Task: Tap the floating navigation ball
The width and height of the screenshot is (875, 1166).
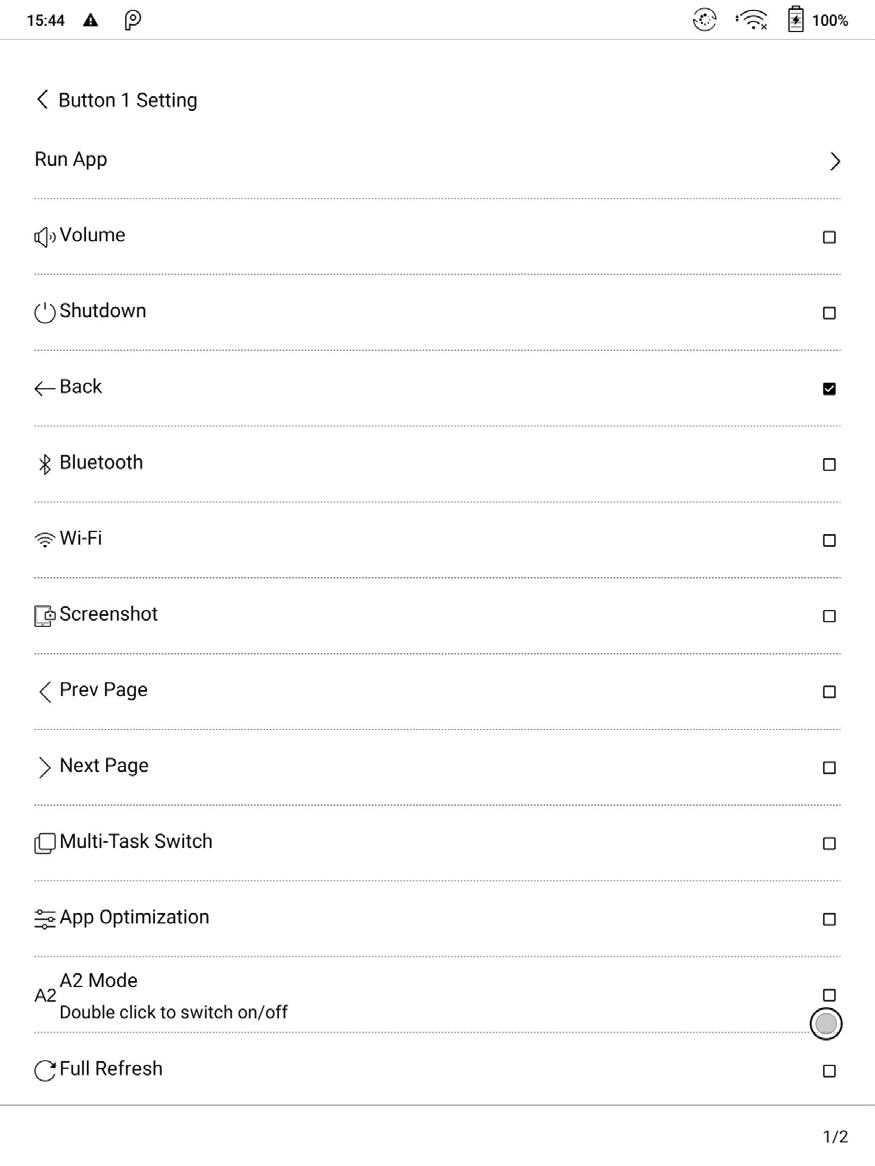Action: pos(826,1023)
